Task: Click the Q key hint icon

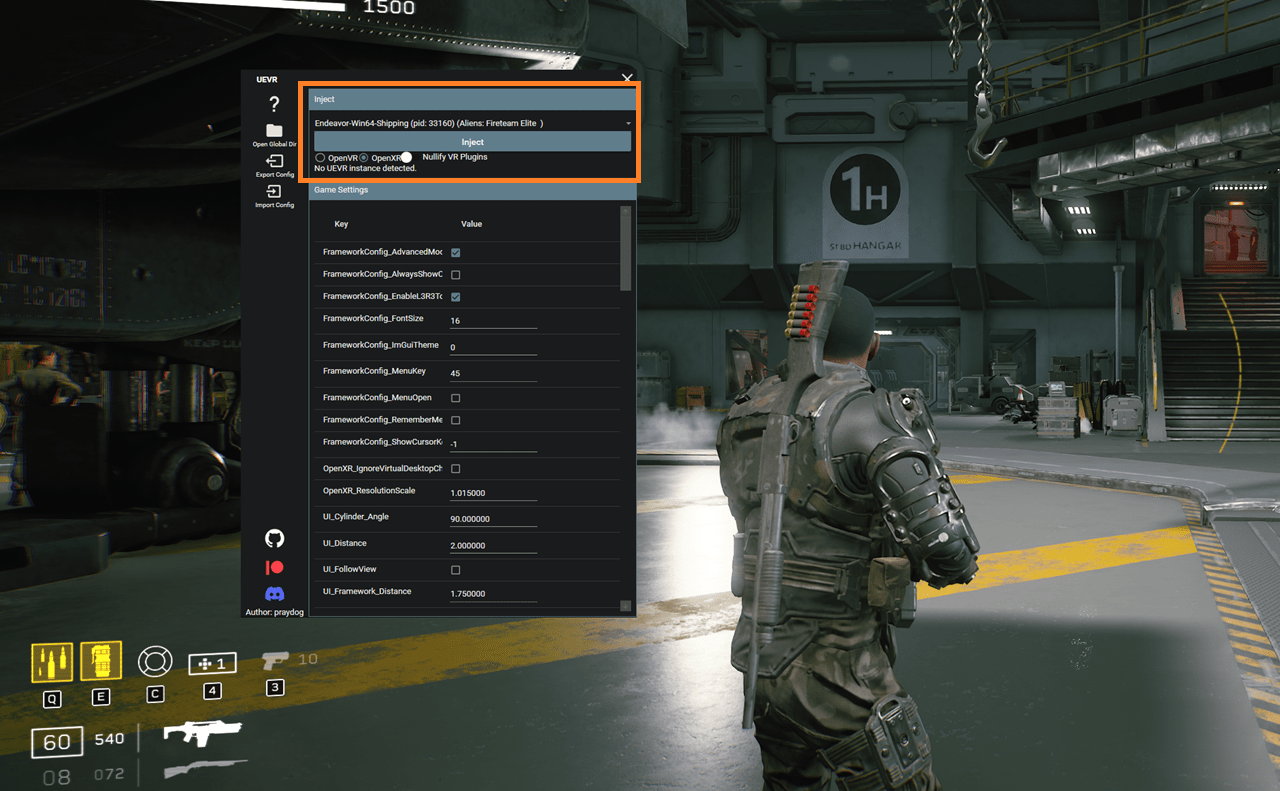Action: pos(52,697)
